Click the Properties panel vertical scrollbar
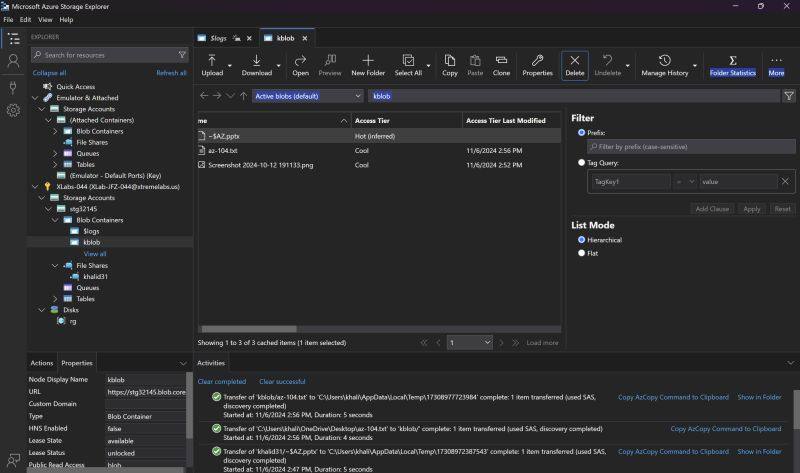This screenshot has width=800, height=473. click(189, 405)
